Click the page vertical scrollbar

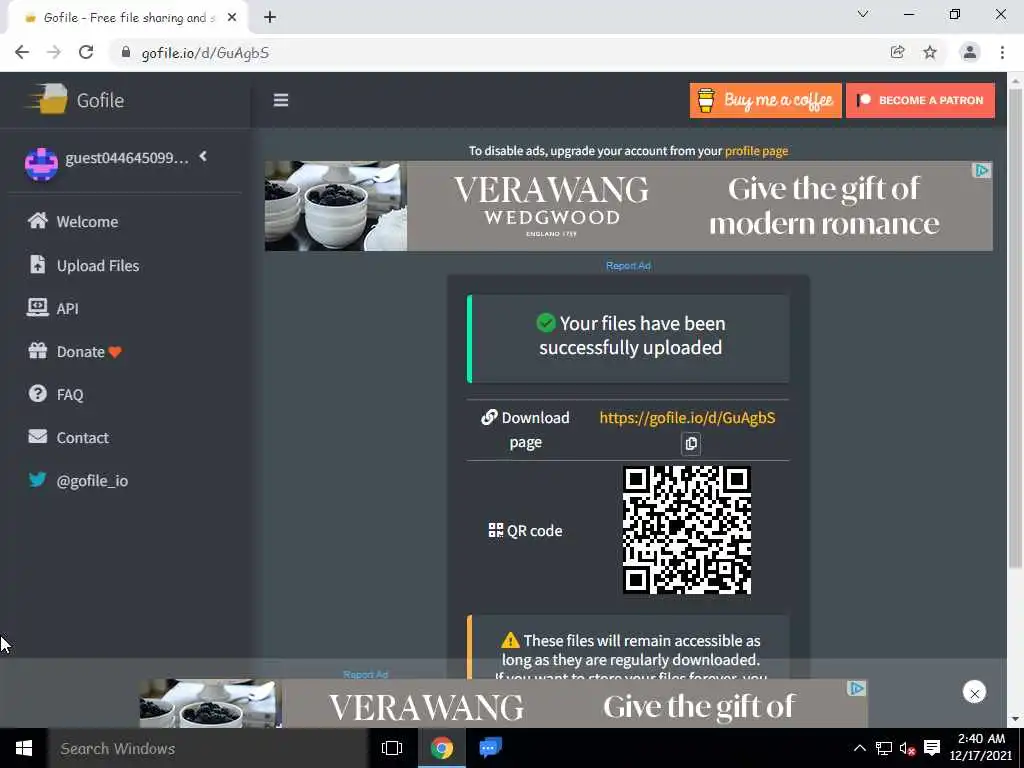(x=1015, y=330)
